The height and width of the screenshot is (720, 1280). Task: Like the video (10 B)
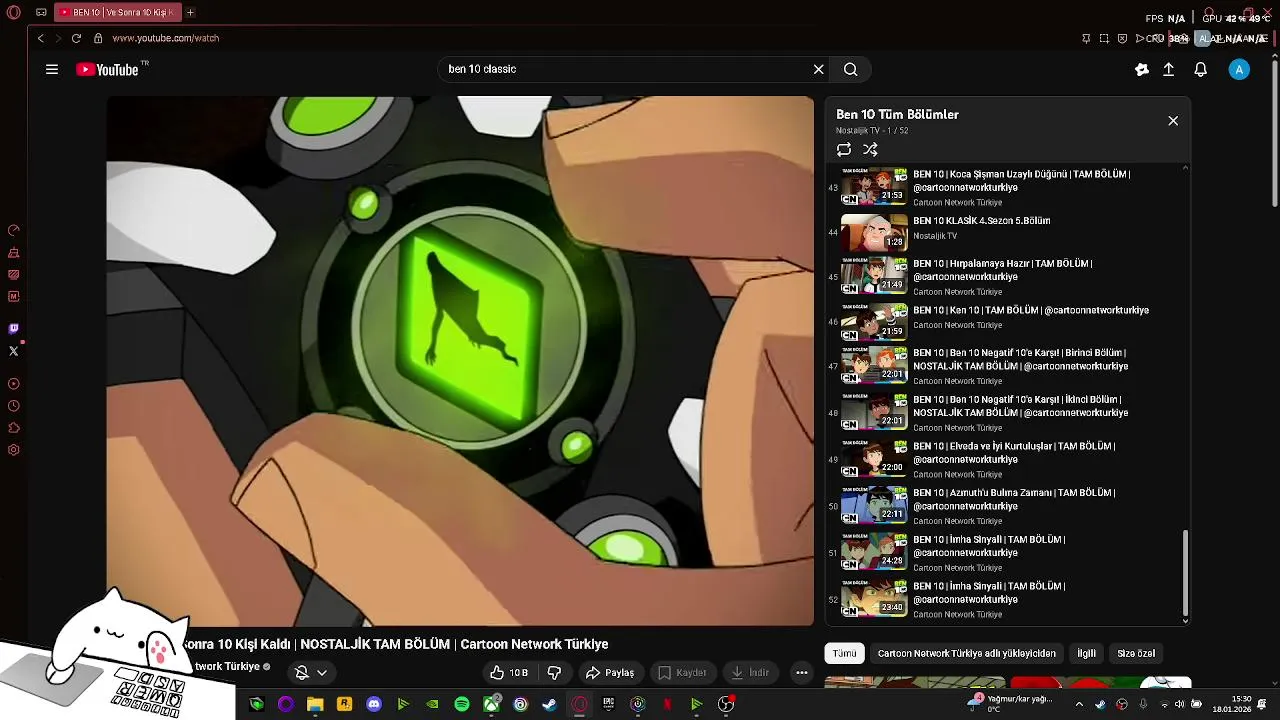tap(508, 673)
